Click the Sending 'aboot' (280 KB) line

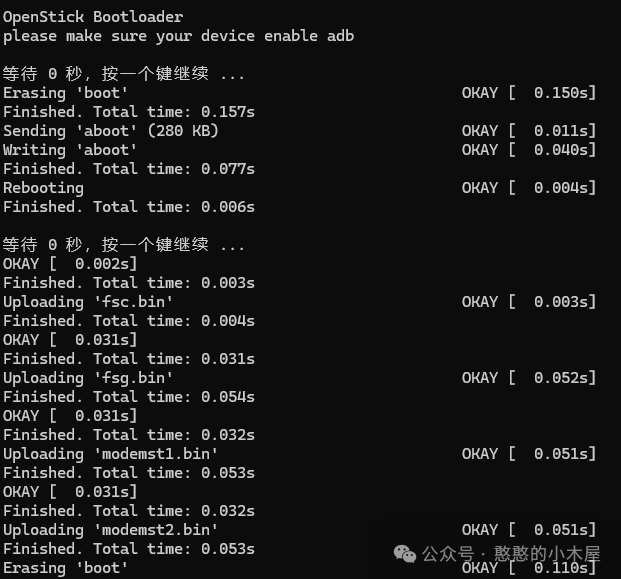click(x=110, y=131)
